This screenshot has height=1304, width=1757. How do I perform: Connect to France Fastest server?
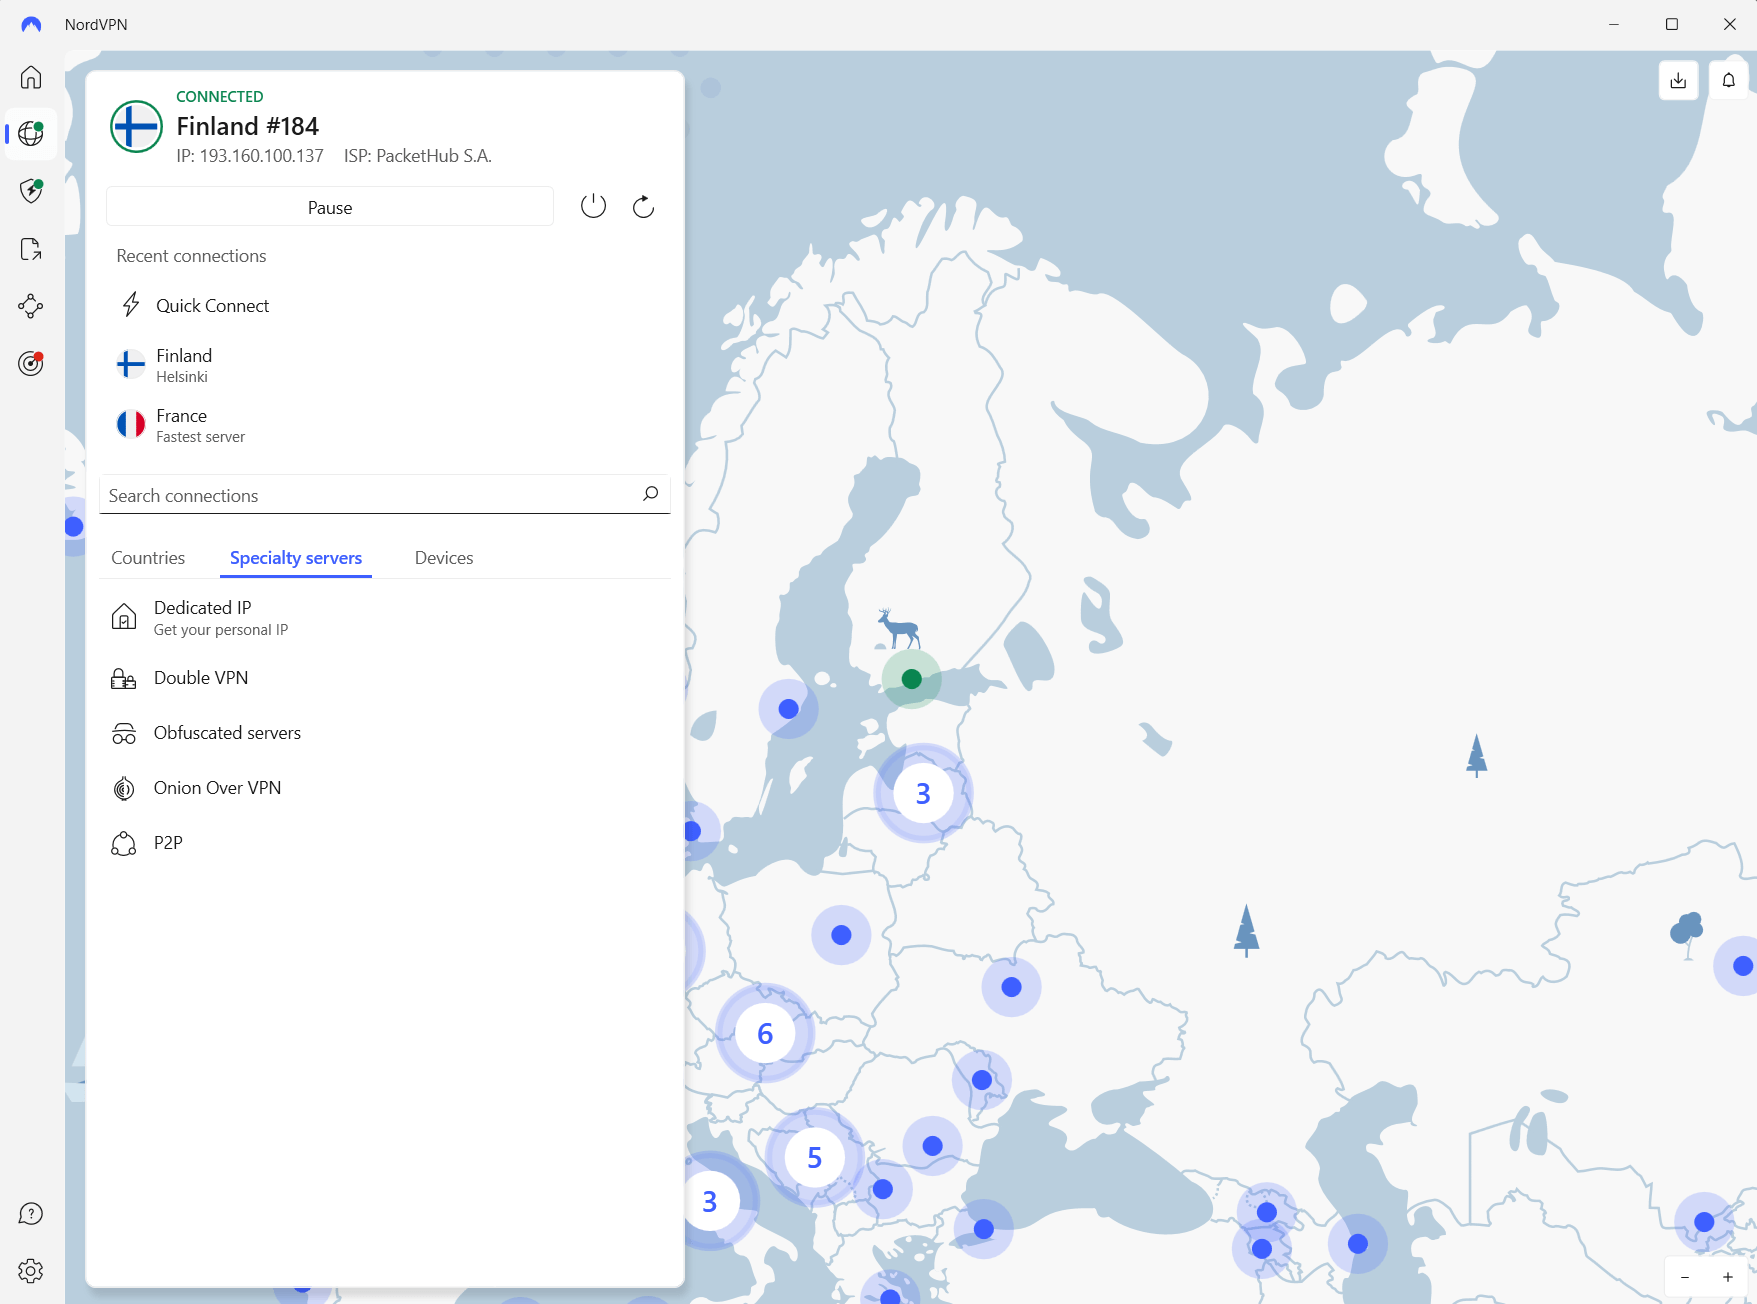[384, 425]
